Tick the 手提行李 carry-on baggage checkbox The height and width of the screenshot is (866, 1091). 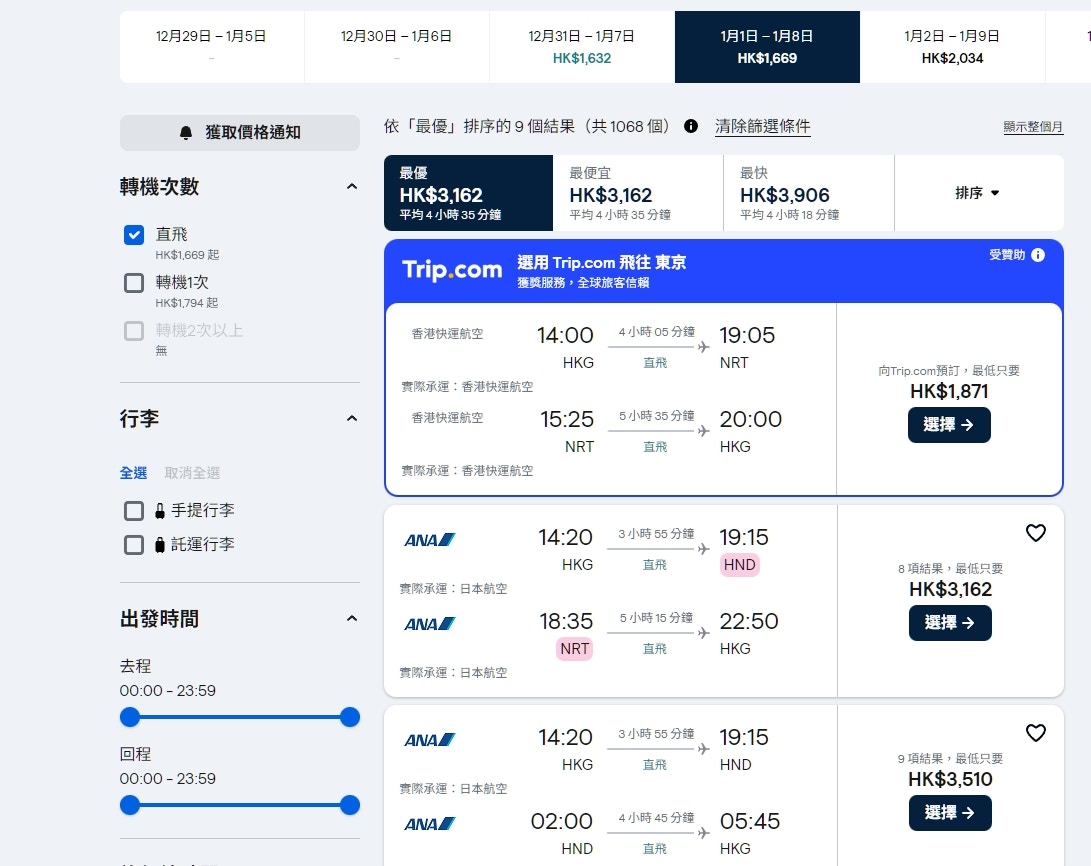click(134, 511)
